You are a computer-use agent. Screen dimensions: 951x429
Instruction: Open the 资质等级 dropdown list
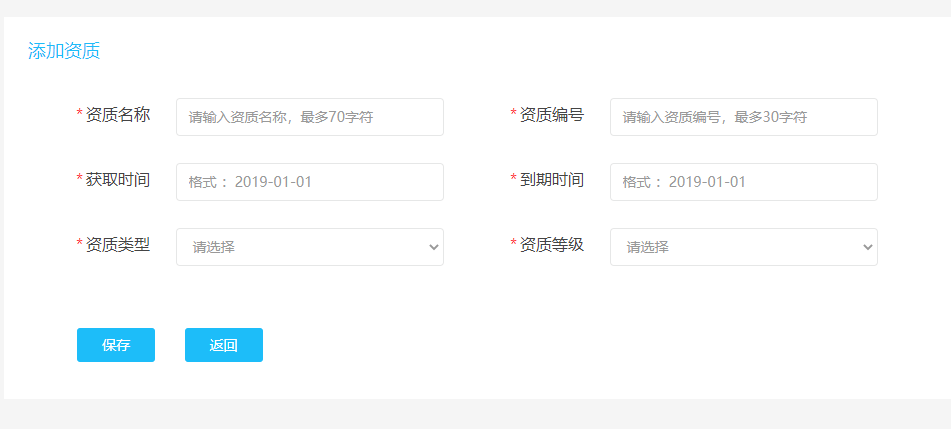tap(734, 247)
